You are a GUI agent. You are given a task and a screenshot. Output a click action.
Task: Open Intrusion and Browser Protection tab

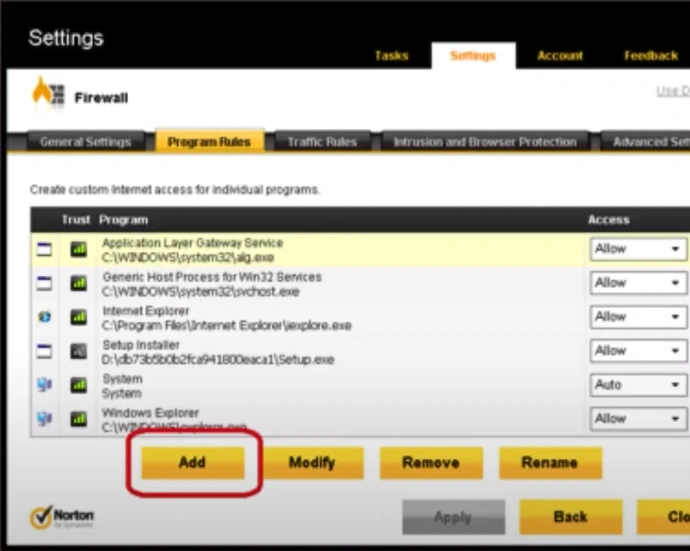pos(485,142)
